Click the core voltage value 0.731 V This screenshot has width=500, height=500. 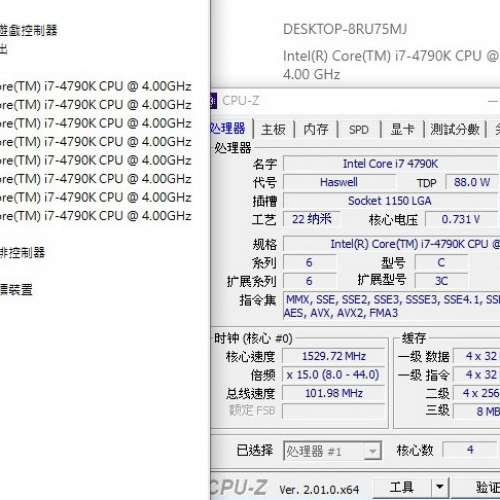461,219
